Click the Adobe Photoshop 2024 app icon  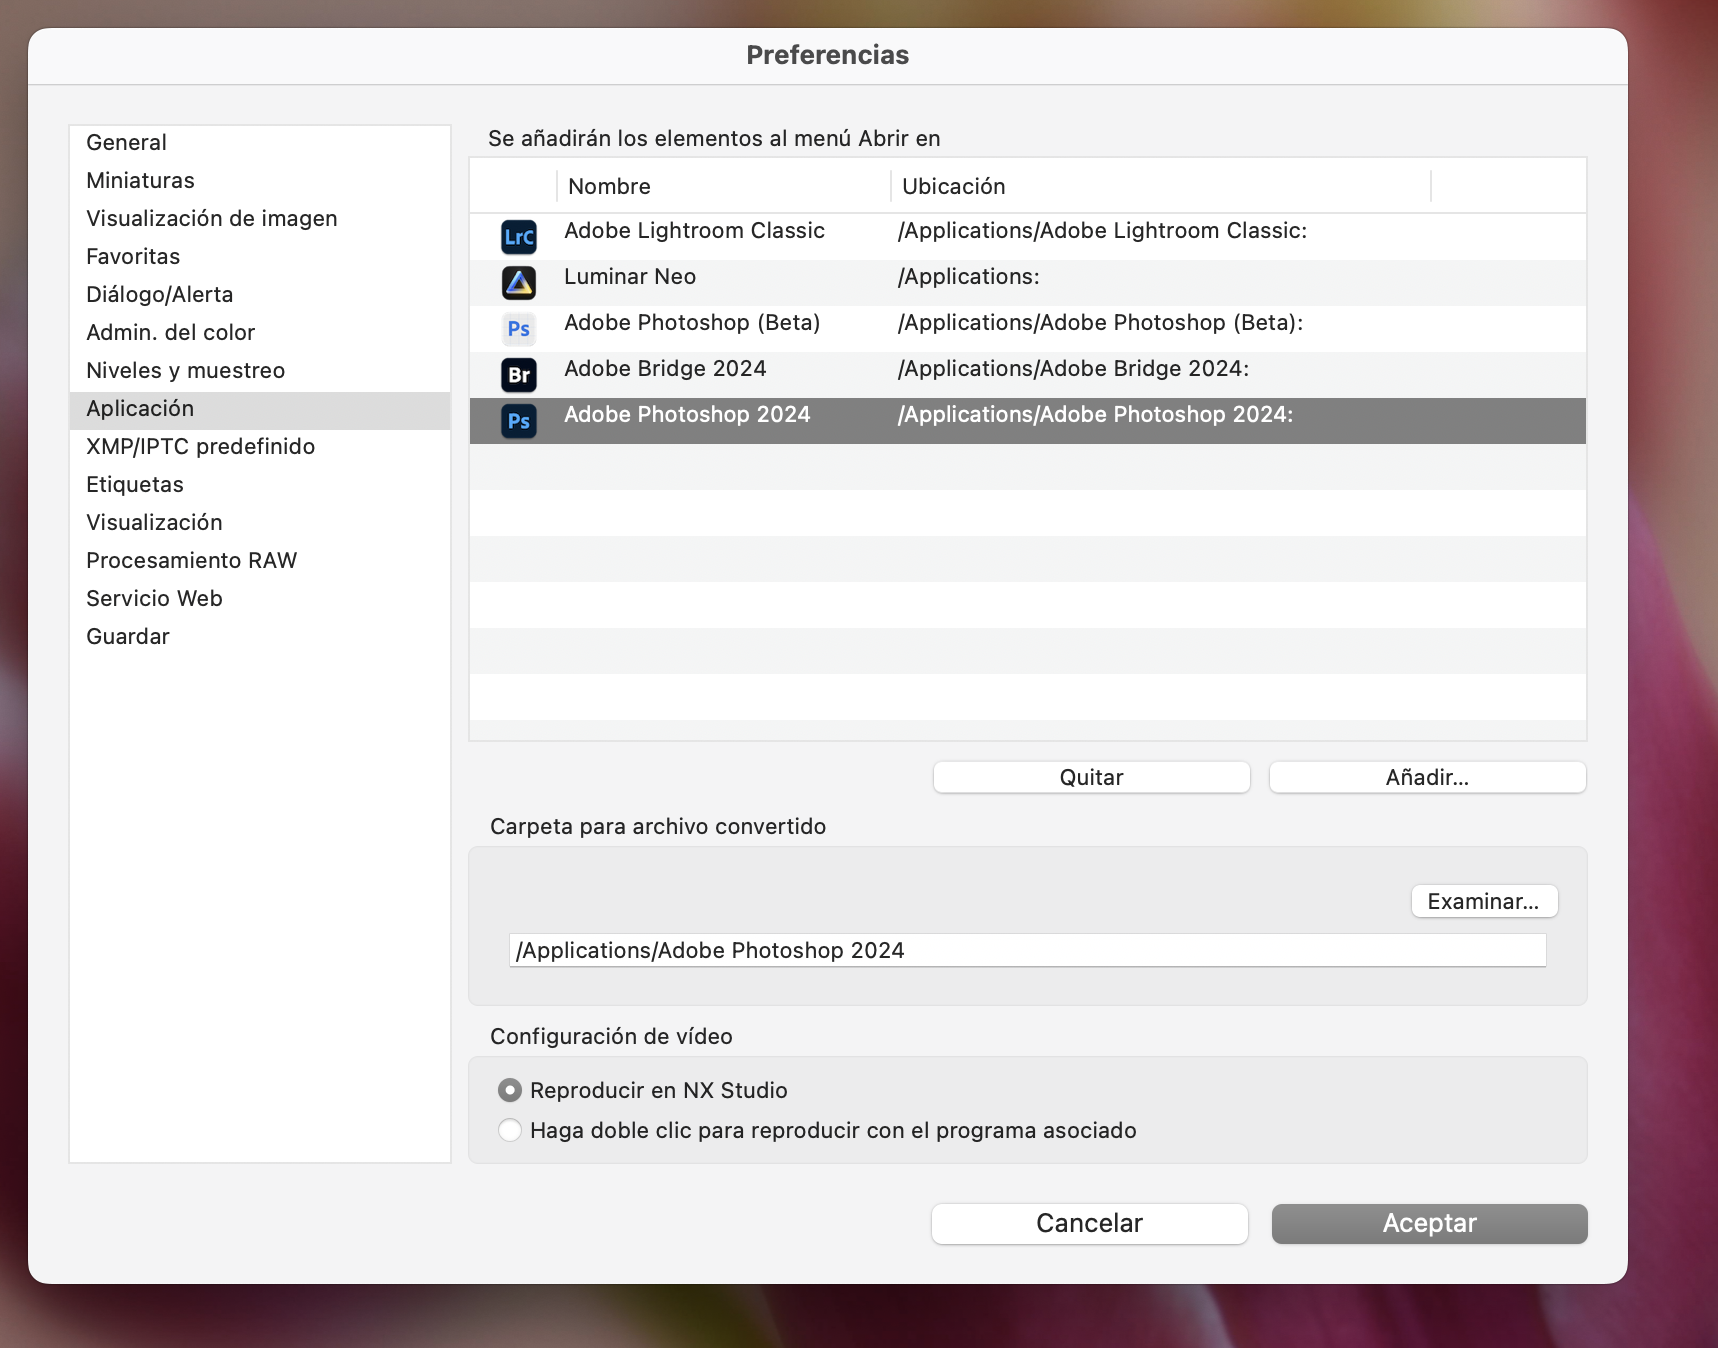[519, 421]
